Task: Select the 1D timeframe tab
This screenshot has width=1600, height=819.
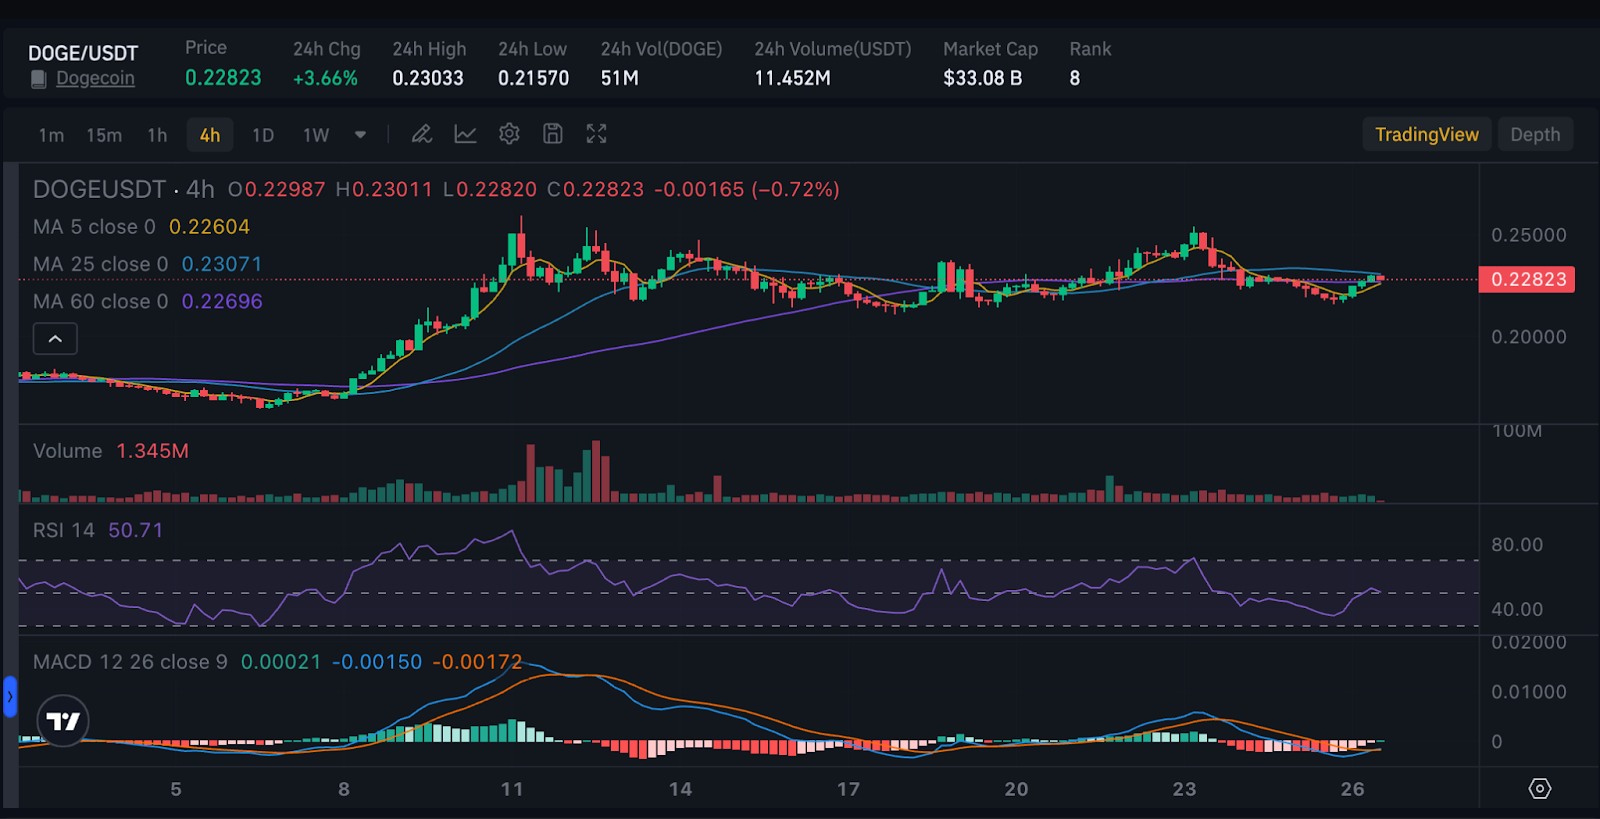Action: 263,135
